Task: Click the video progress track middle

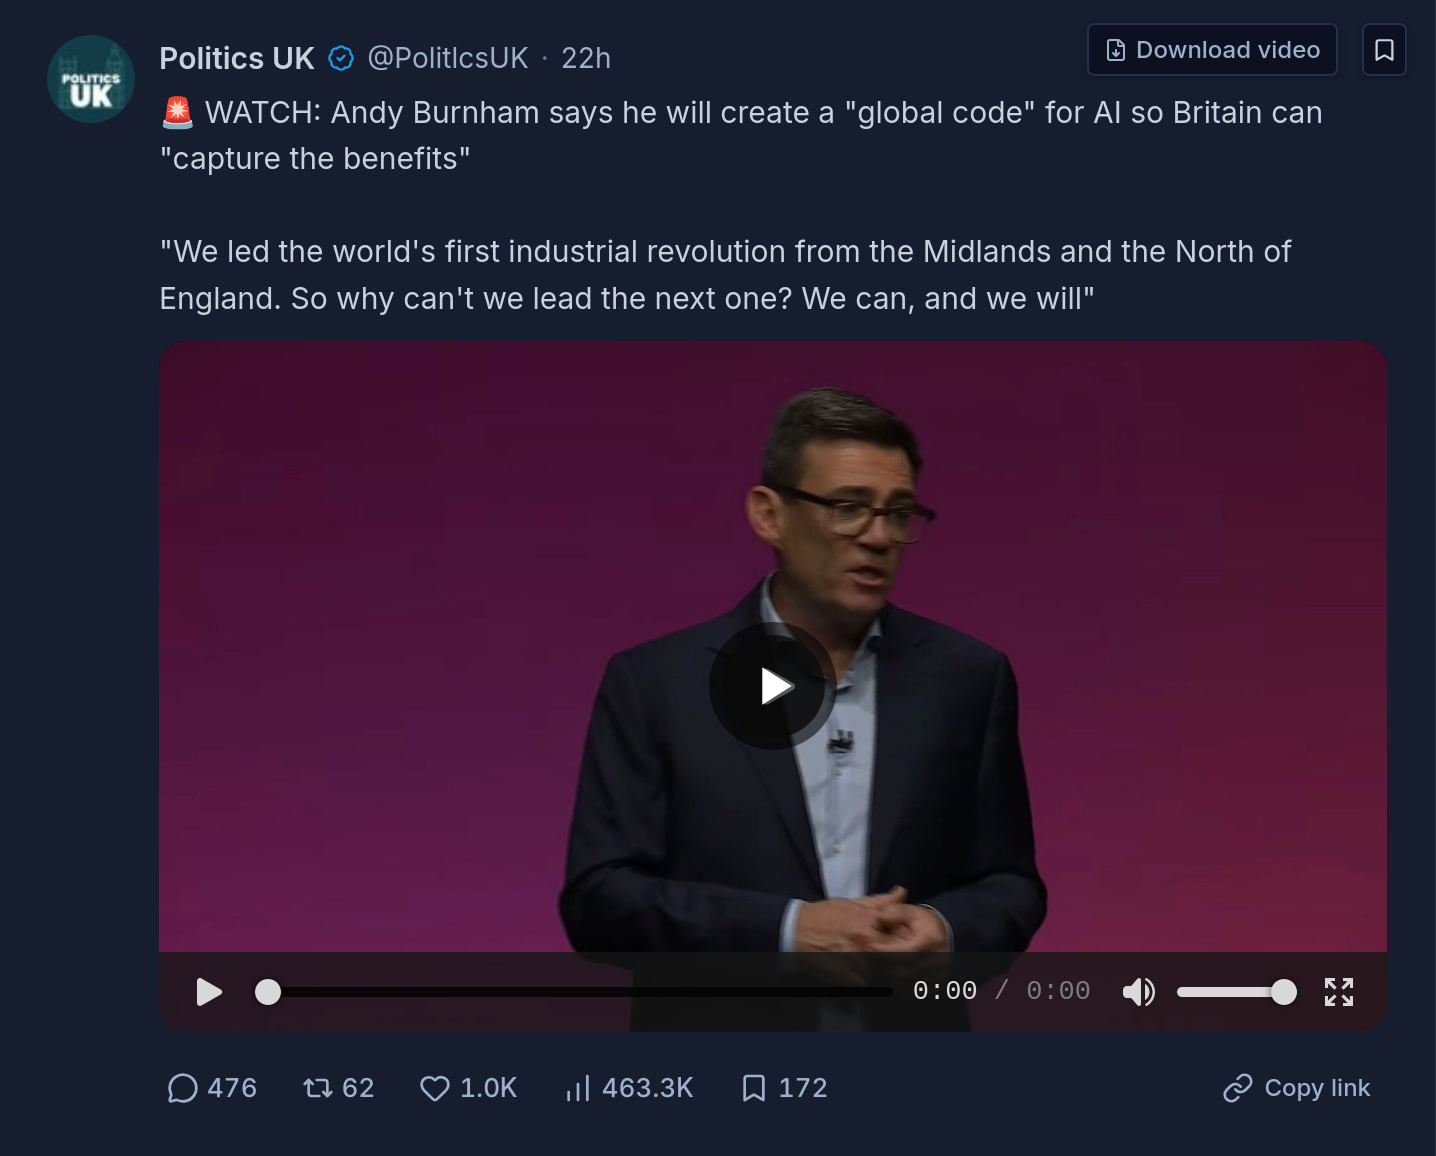Action: (580, 992)
